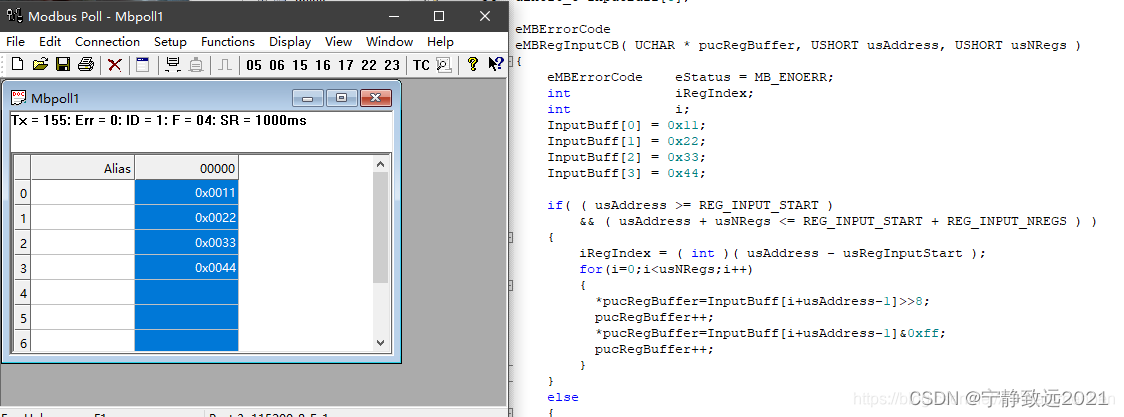Viewport: 1124px width, 417px height.
Task: Collapse the code fold marker beside the if-block brace
Action: tap(511, 237)
